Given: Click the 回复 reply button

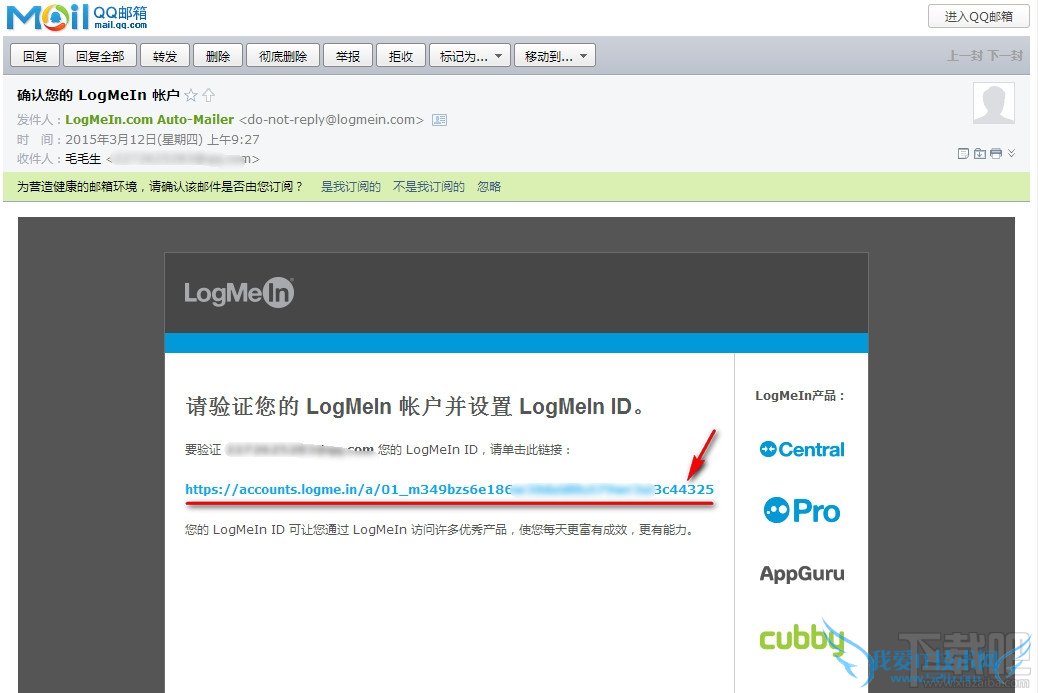Looking at the screenshot, I should pyautogui.click(x=35, y=56).
